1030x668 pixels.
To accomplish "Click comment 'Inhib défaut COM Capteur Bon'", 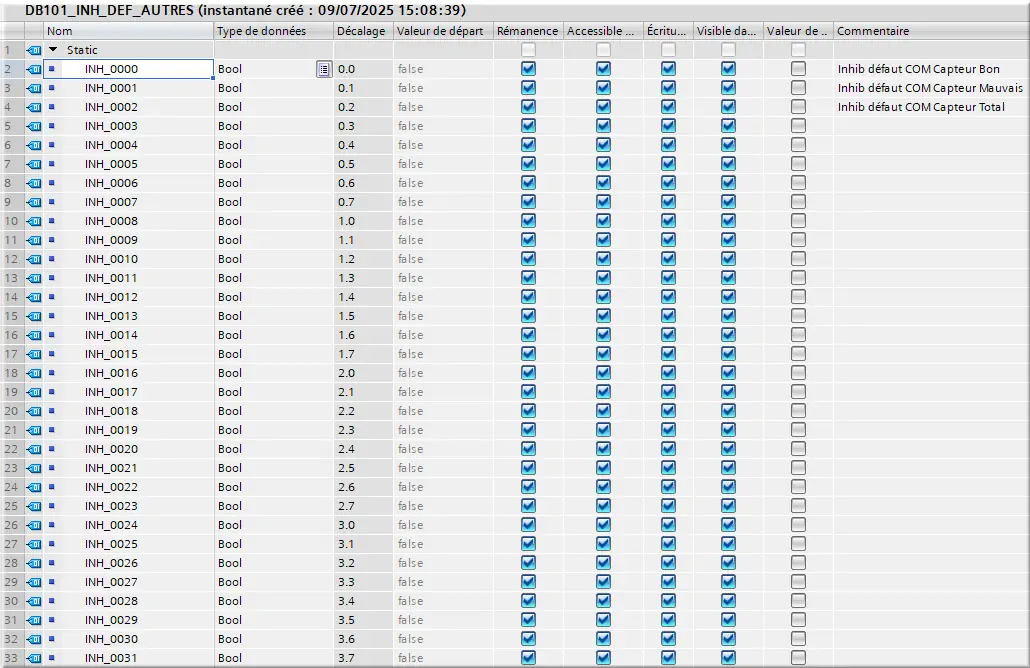I will pyautogui.click(x=918, y=69).
